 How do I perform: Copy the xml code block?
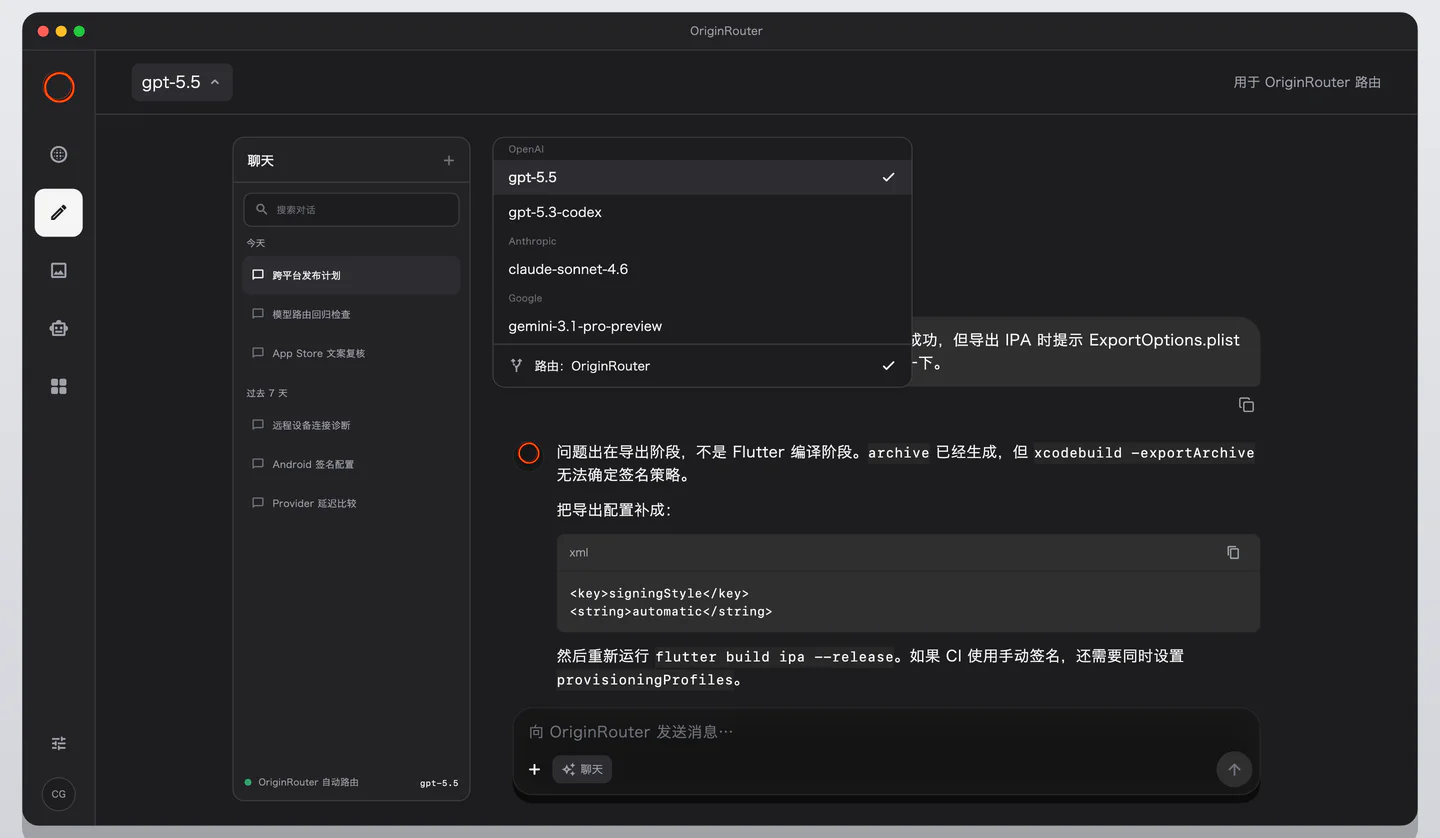(1233, 552)
